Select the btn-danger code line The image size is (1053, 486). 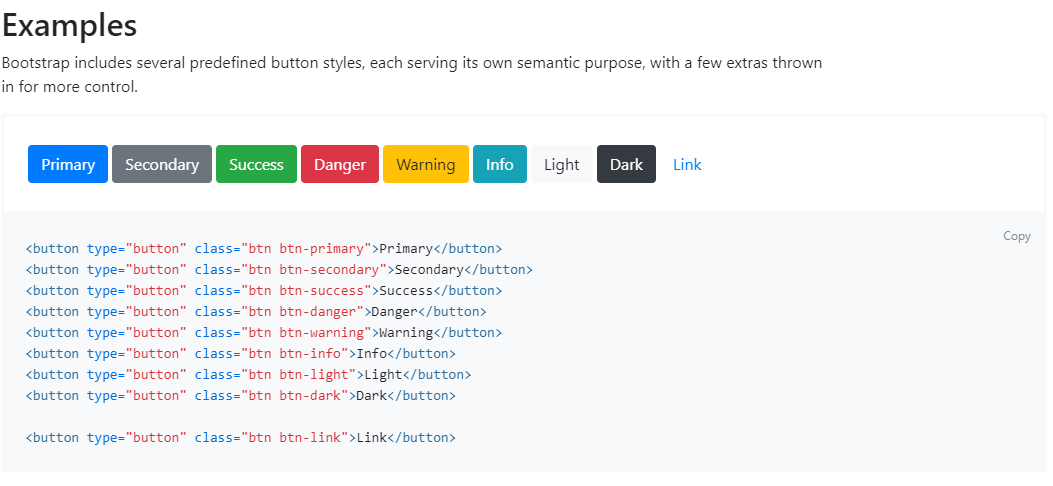256,311
